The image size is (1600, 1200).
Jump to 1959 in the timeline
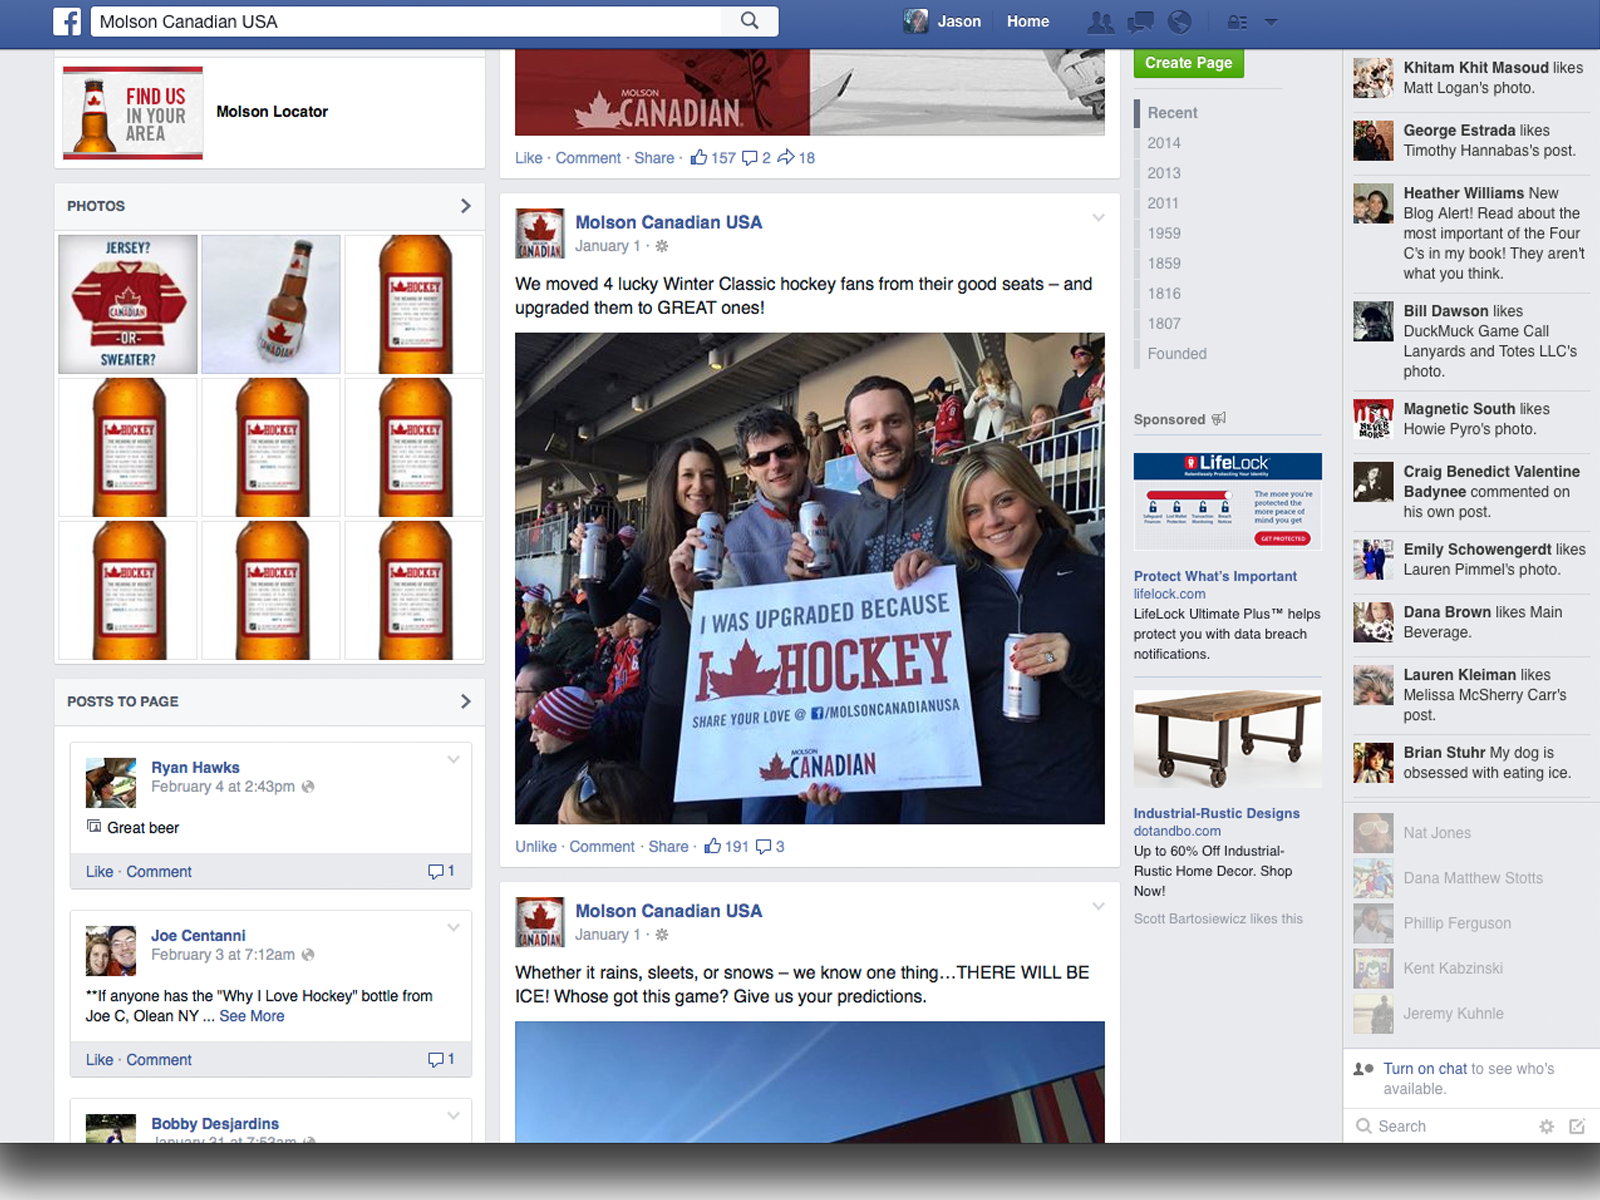tap(1164, 233)
